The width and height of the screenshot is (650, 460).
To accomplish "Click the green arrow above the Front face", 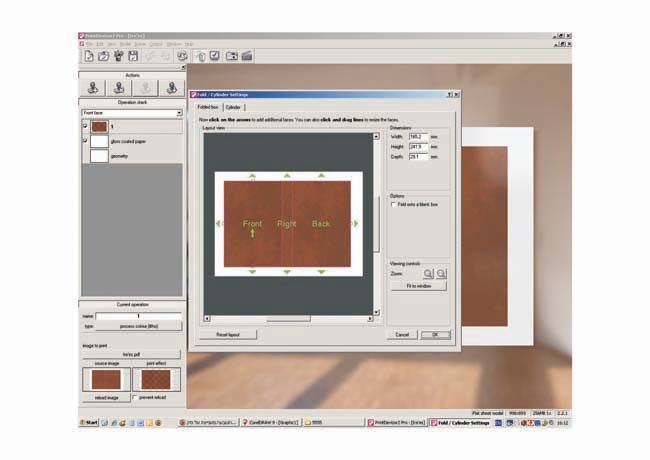I will [252, 176].
